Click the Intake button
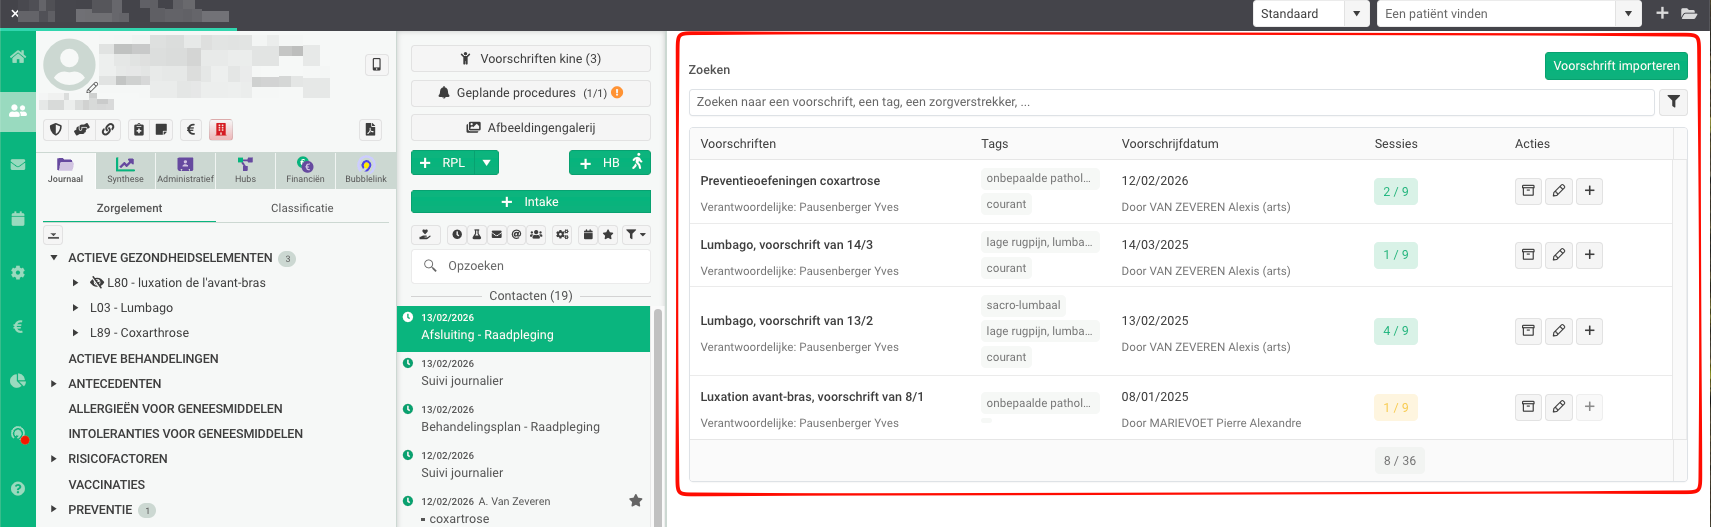Image resolution: width=1711 pixels, height=527 pixels. 530,202
